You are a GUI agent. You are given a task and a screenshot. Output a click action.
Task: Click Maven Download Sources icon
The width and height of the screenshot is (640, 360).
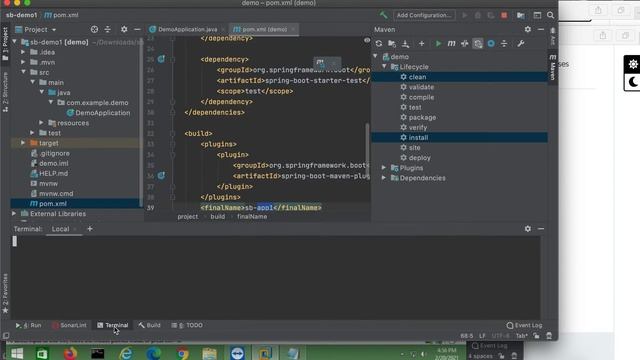pyautogui.click(x=405, y=43)
